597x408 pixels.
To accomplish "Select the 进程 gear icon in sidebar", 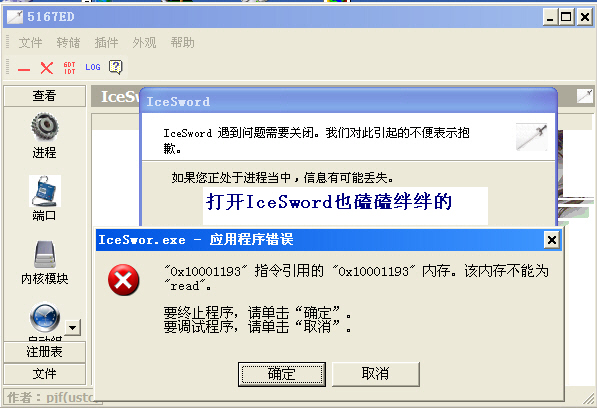I will click(45, 127).
